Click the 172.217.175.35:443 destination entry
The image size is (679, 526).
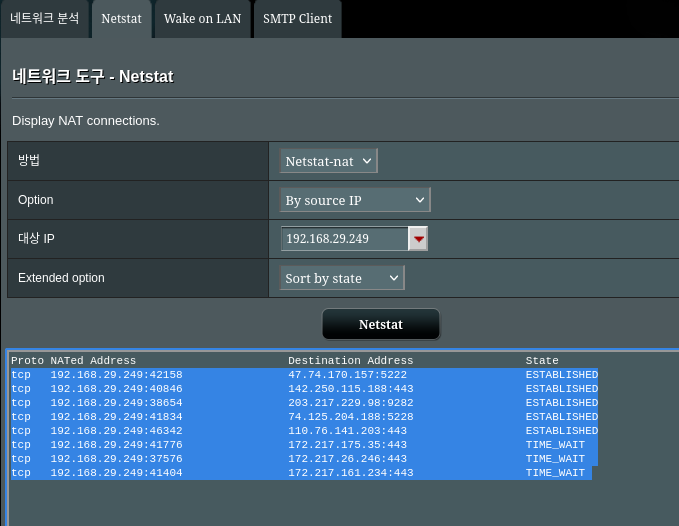[348, 445]
